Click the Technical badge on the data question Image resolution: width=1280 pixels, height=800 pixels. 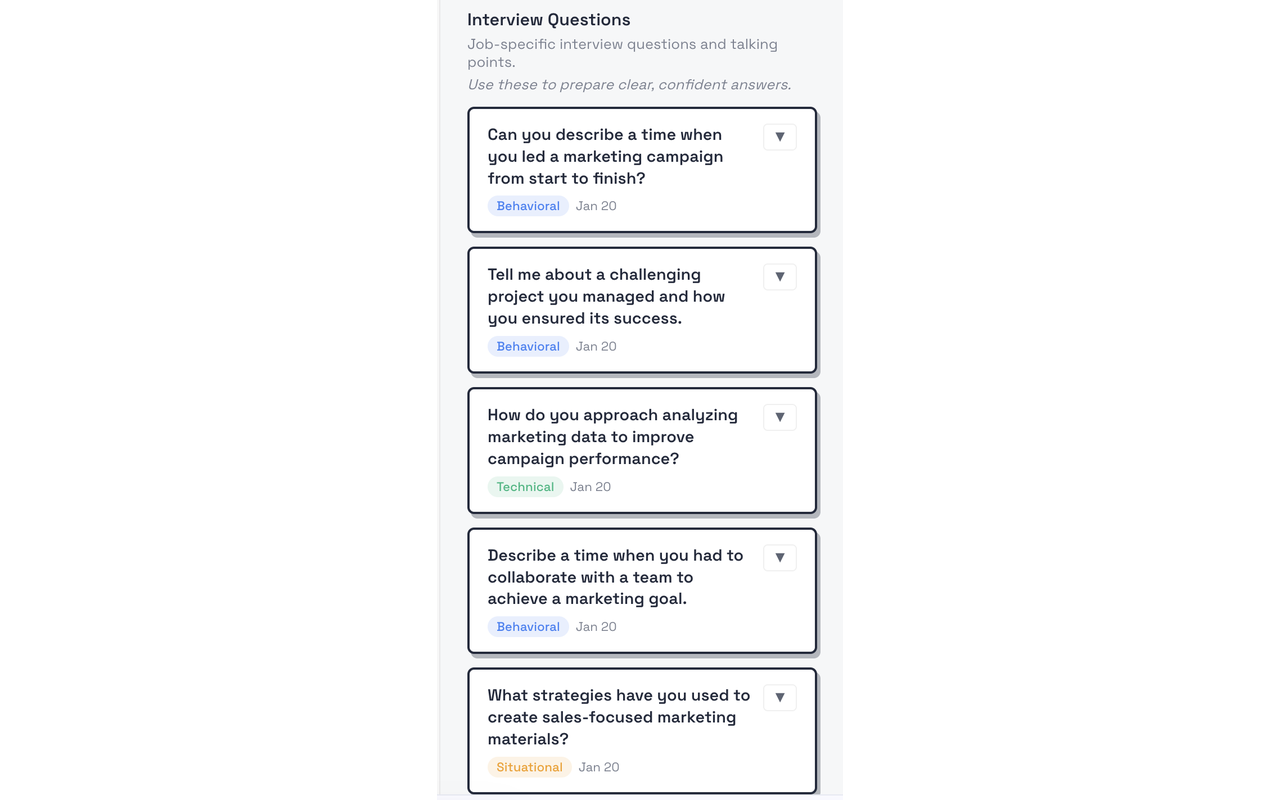(525, 486)
